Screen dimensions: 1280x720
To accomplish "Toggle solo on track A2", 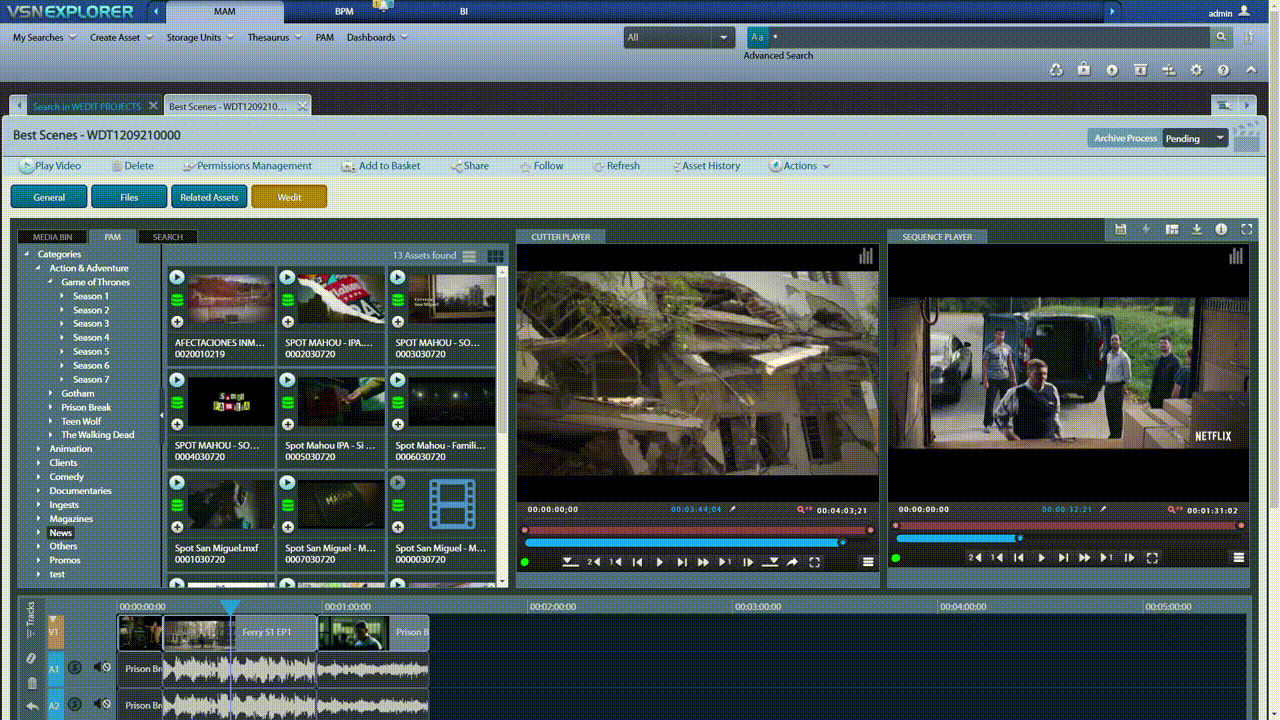I will click(75, 704).
